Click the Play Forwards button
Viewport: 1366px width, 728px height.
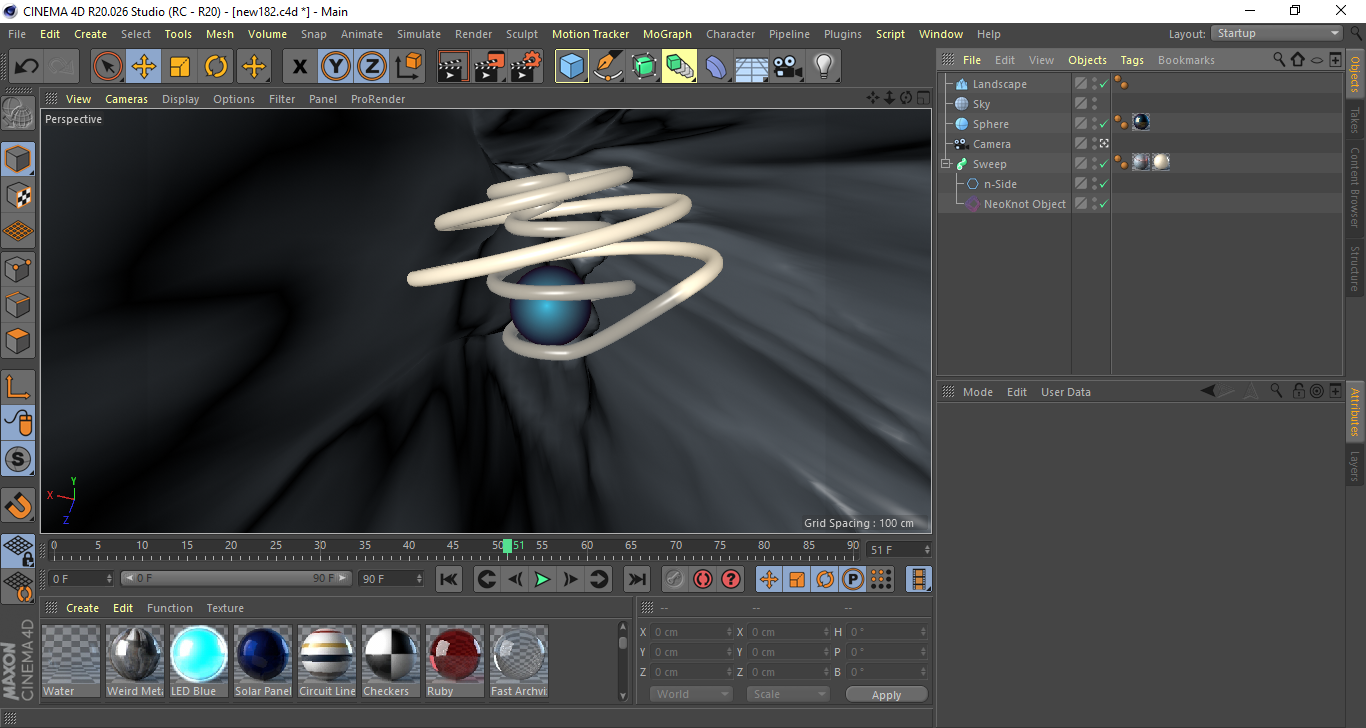(x=542, y=579)
